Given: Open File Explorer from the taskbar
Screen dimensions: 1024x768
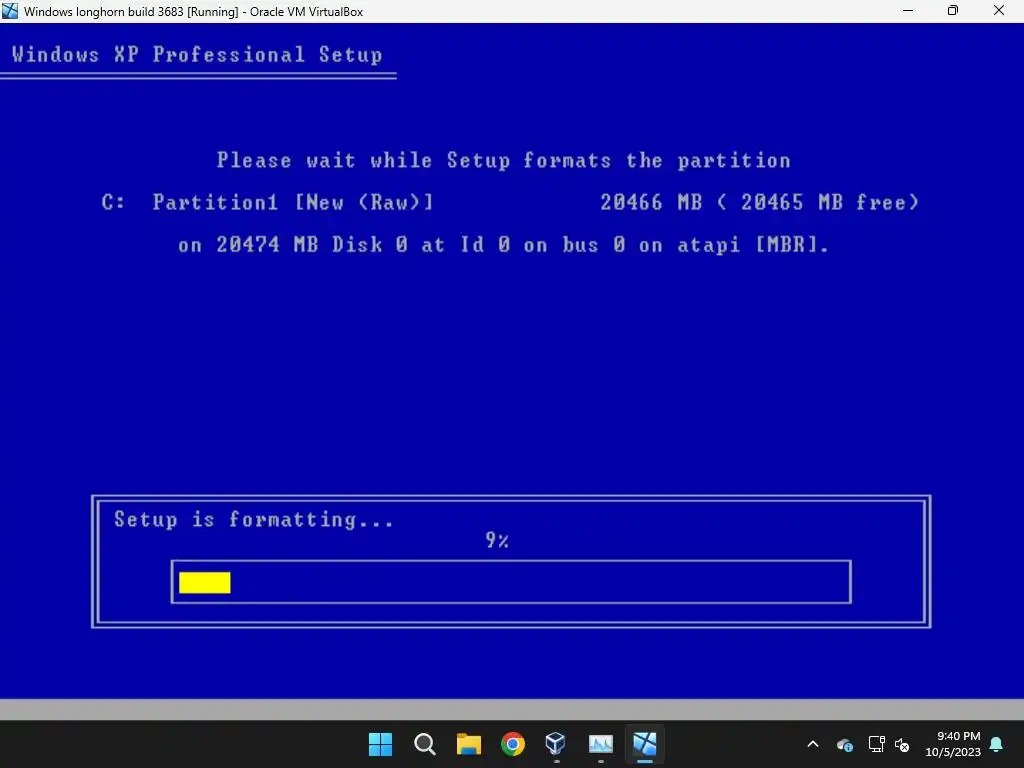Looking at the screenshot, I should point(469,744).
